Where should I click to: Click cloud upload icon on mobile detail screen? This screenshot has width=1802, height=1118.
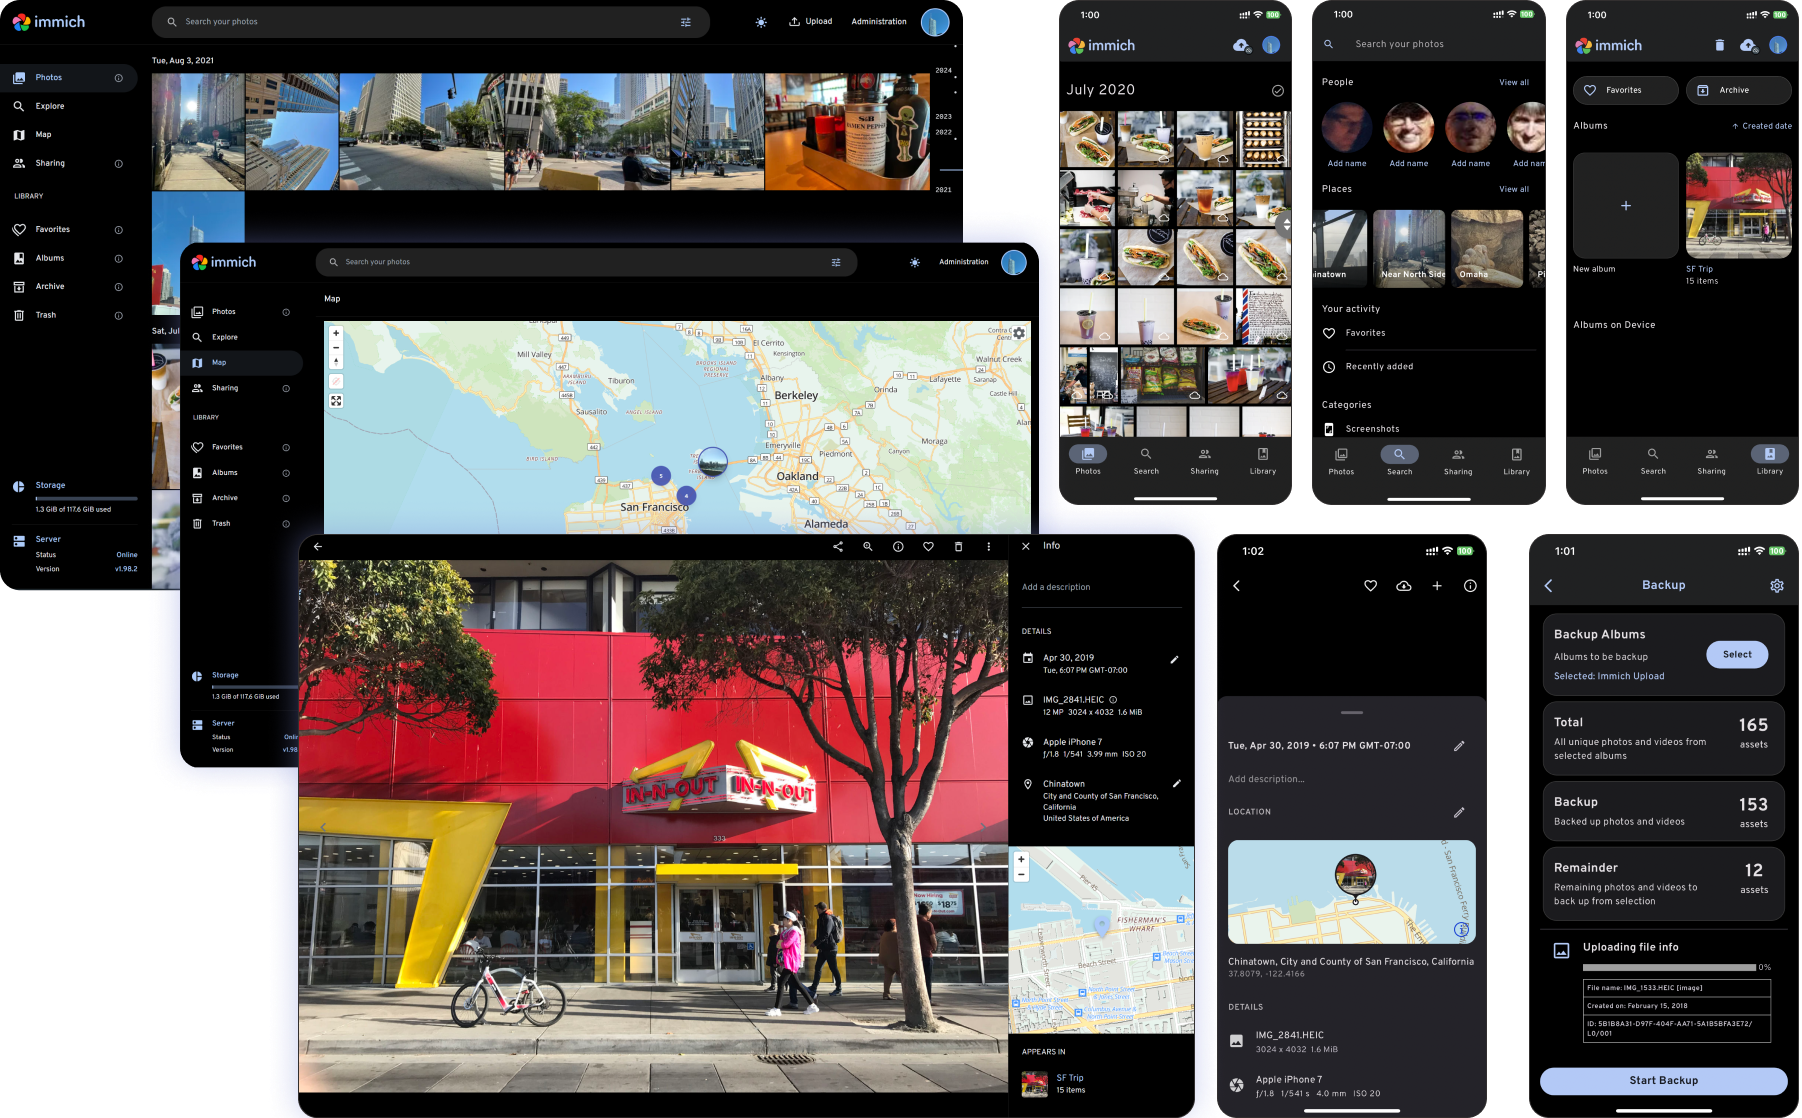(x=1404, y=586)
